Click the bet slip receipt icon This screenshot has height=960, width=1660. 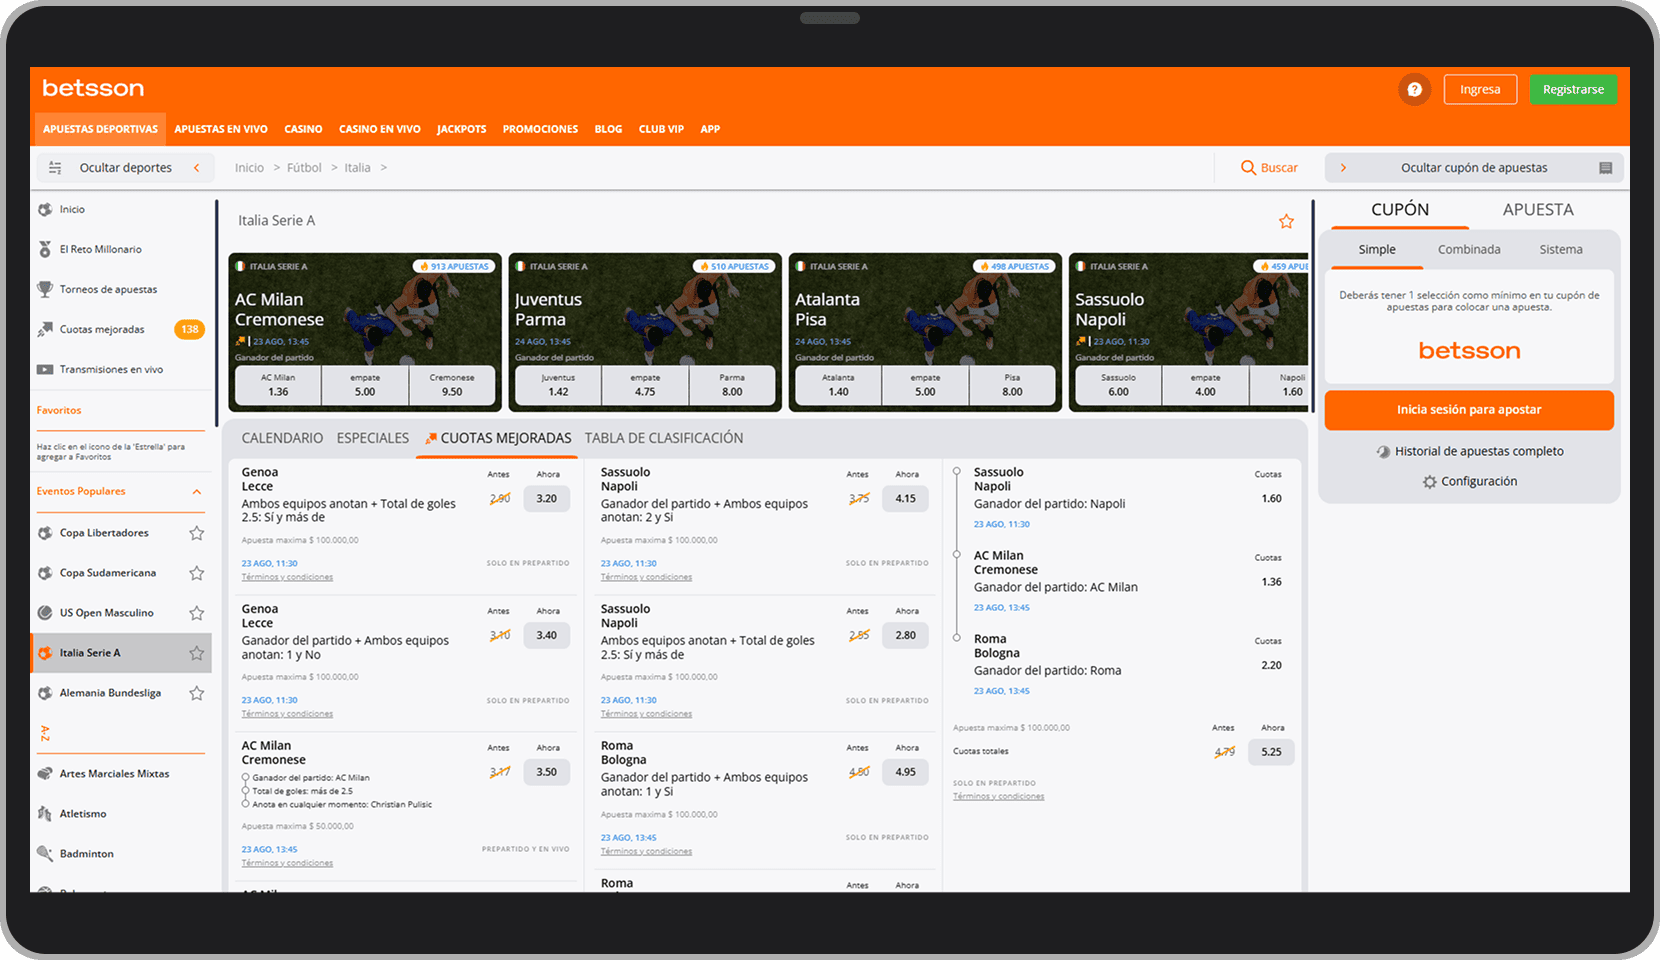(1605, 168)
